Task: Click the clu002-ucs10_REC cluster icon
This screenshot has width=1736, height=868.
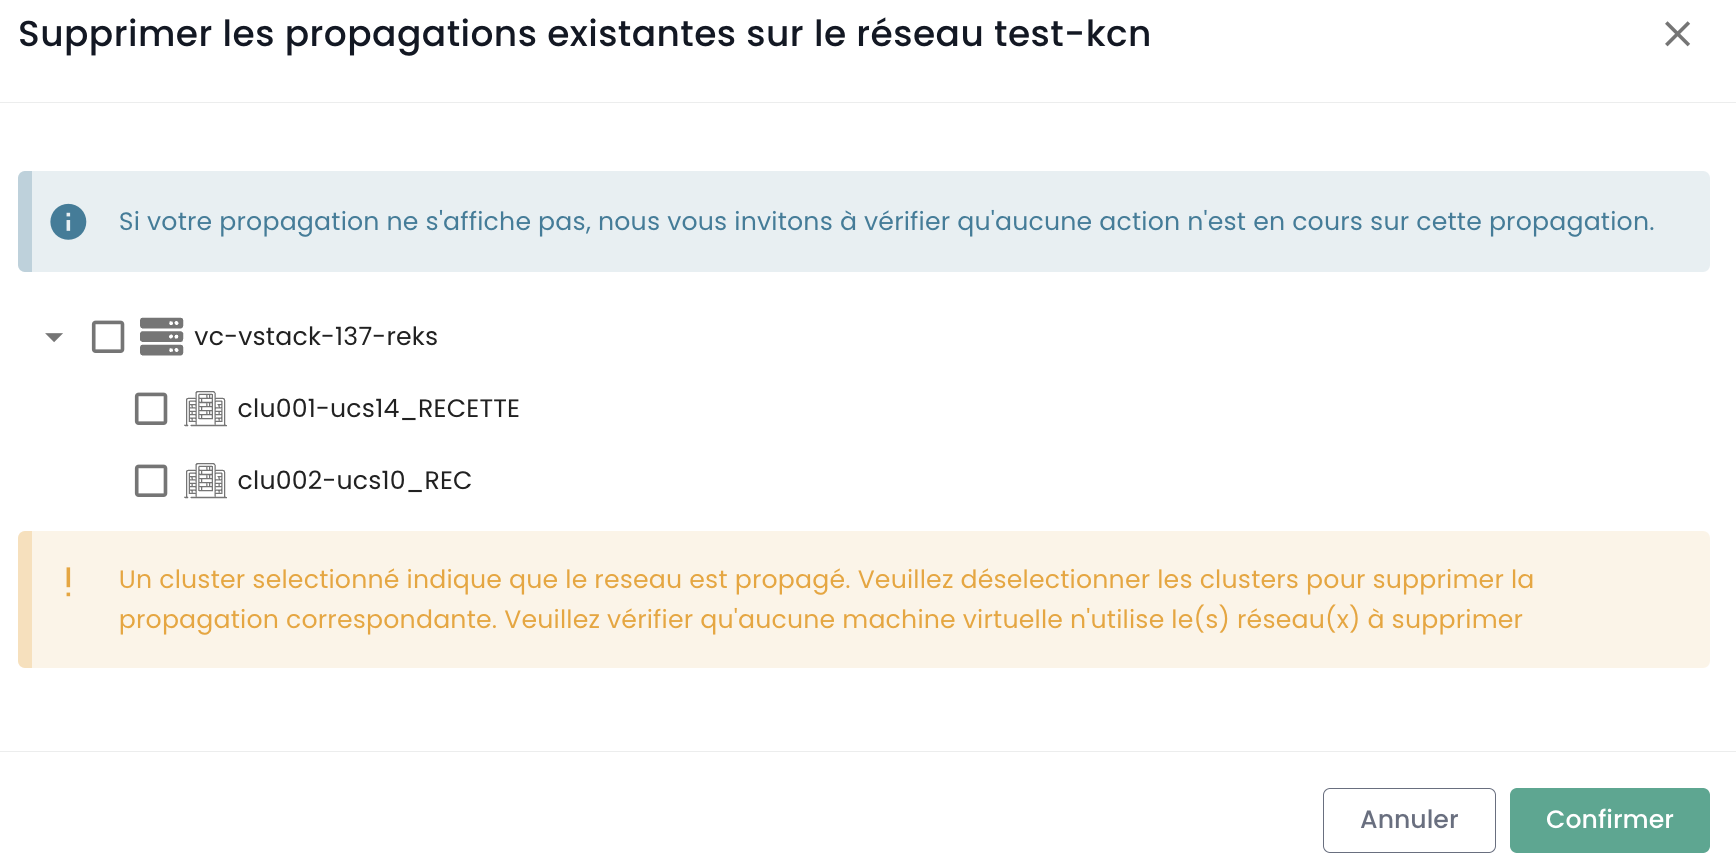Action: 205,481
